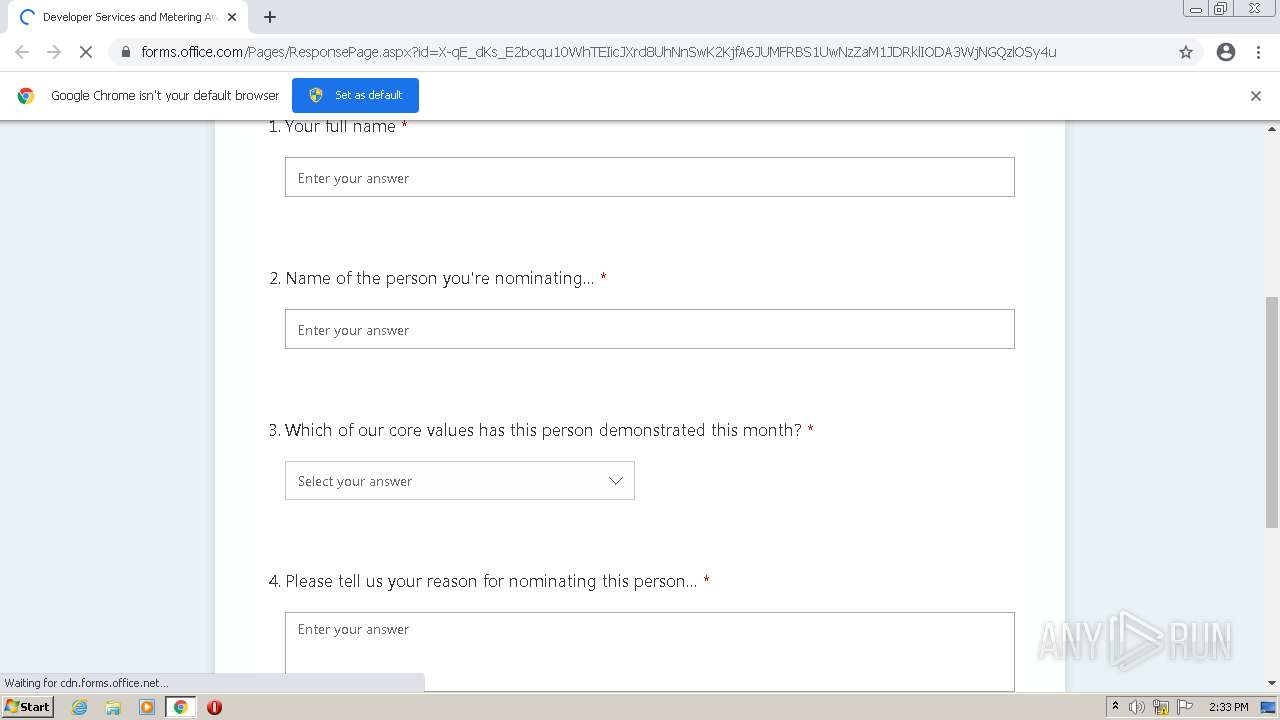Click the question 4 reason label
This screenshot has height=720, width=1280.
click(491, 581)
